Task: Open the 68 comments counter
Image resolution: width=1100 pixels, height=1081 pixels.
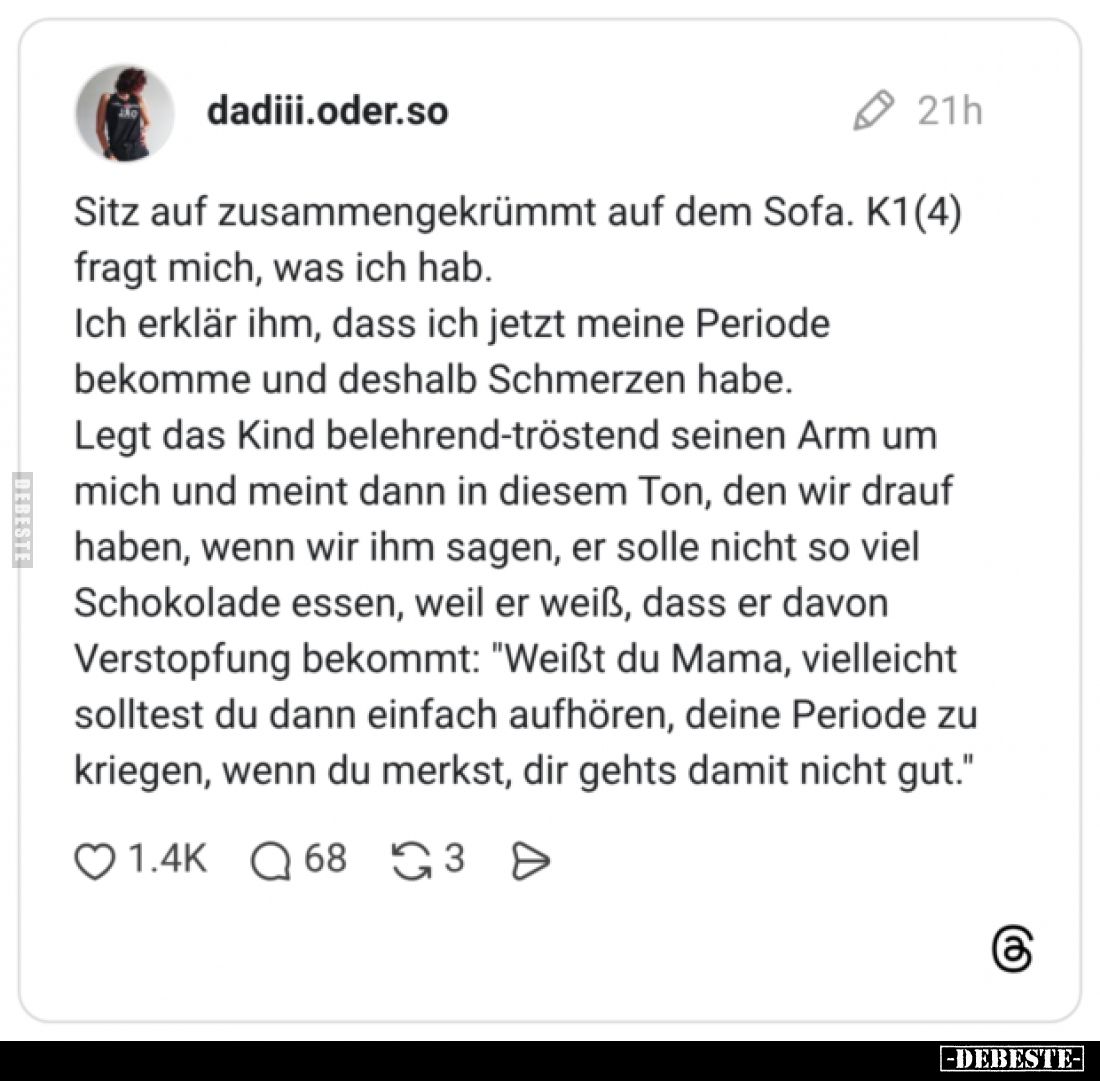Action: tap(324, 858)
